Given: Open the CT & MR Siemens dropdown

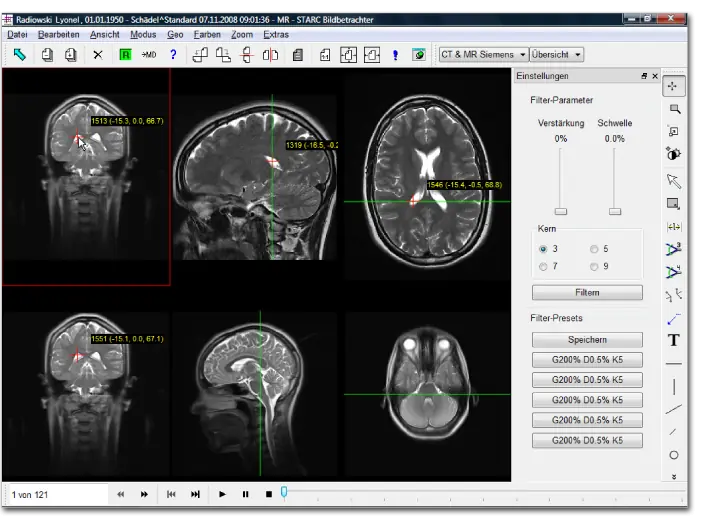Looking at the screenshot, I should click(483, 55).
